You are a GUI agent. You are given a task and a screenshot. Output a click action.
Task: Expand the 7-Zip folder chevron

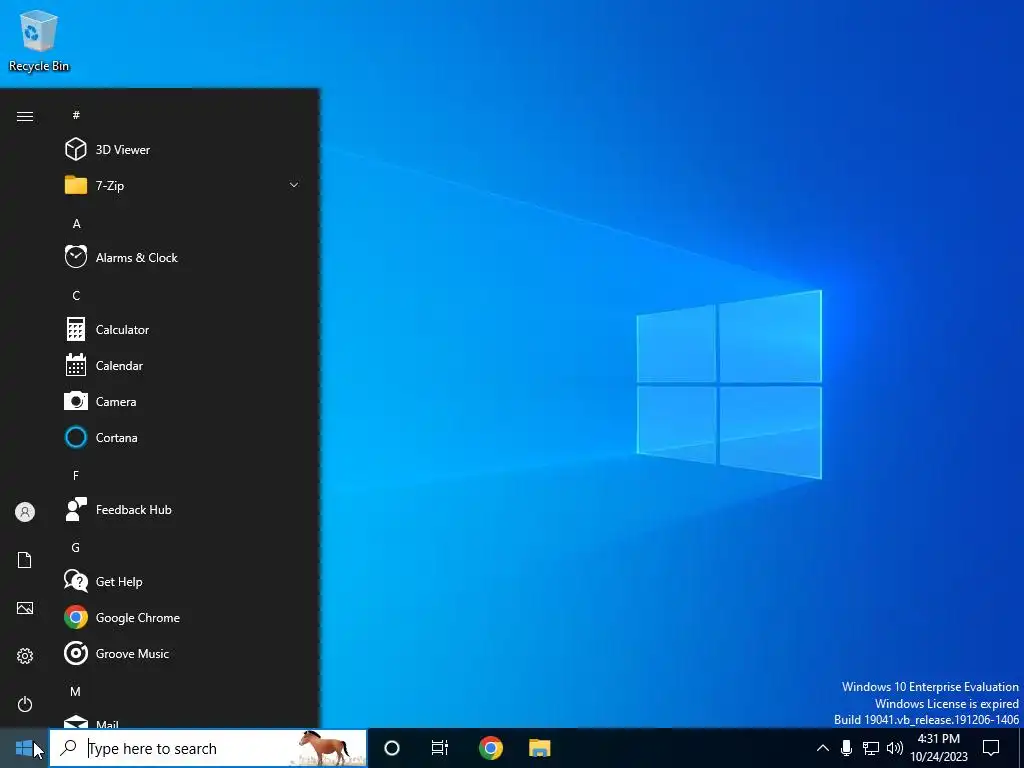click(x=294, y=185)
